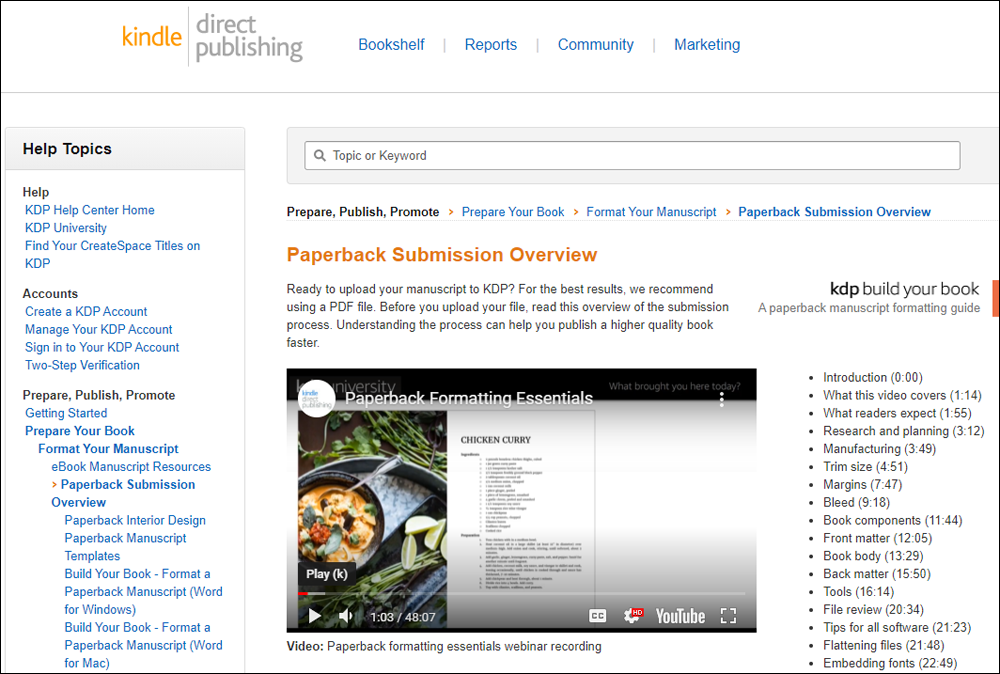Image resolution: width=1000 pixels, height=674 pixels.
Task: Click Research and planning (3:12)
Action: (x=903, y=430)
